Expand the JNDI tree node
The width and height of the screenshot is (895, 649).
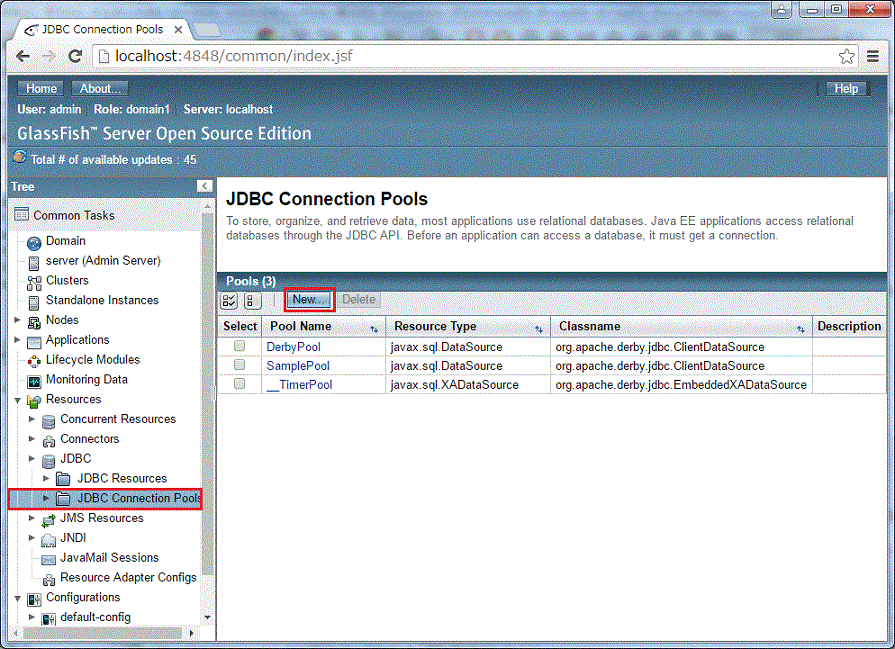pos(32,538)
